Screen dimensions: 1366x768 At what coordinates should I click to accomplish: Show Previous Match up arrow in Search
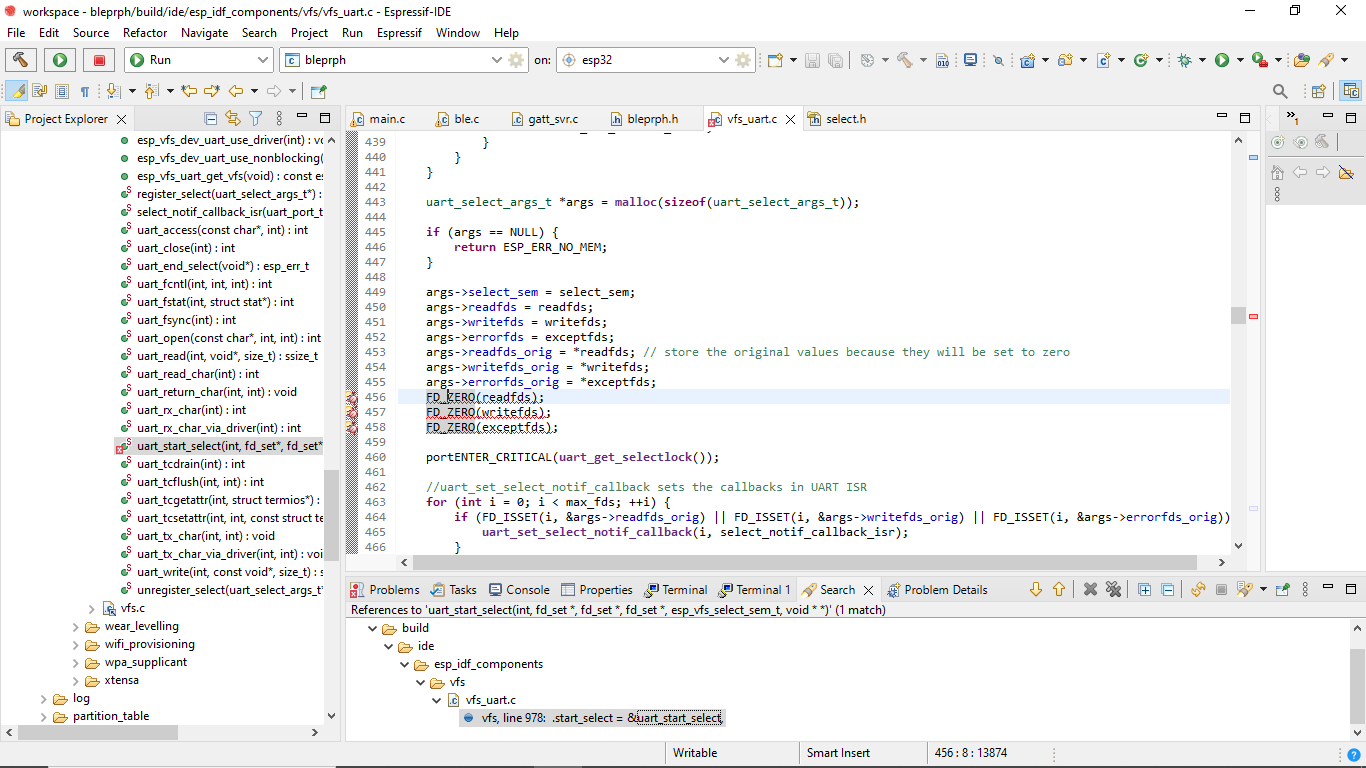tap(1059, 589)
